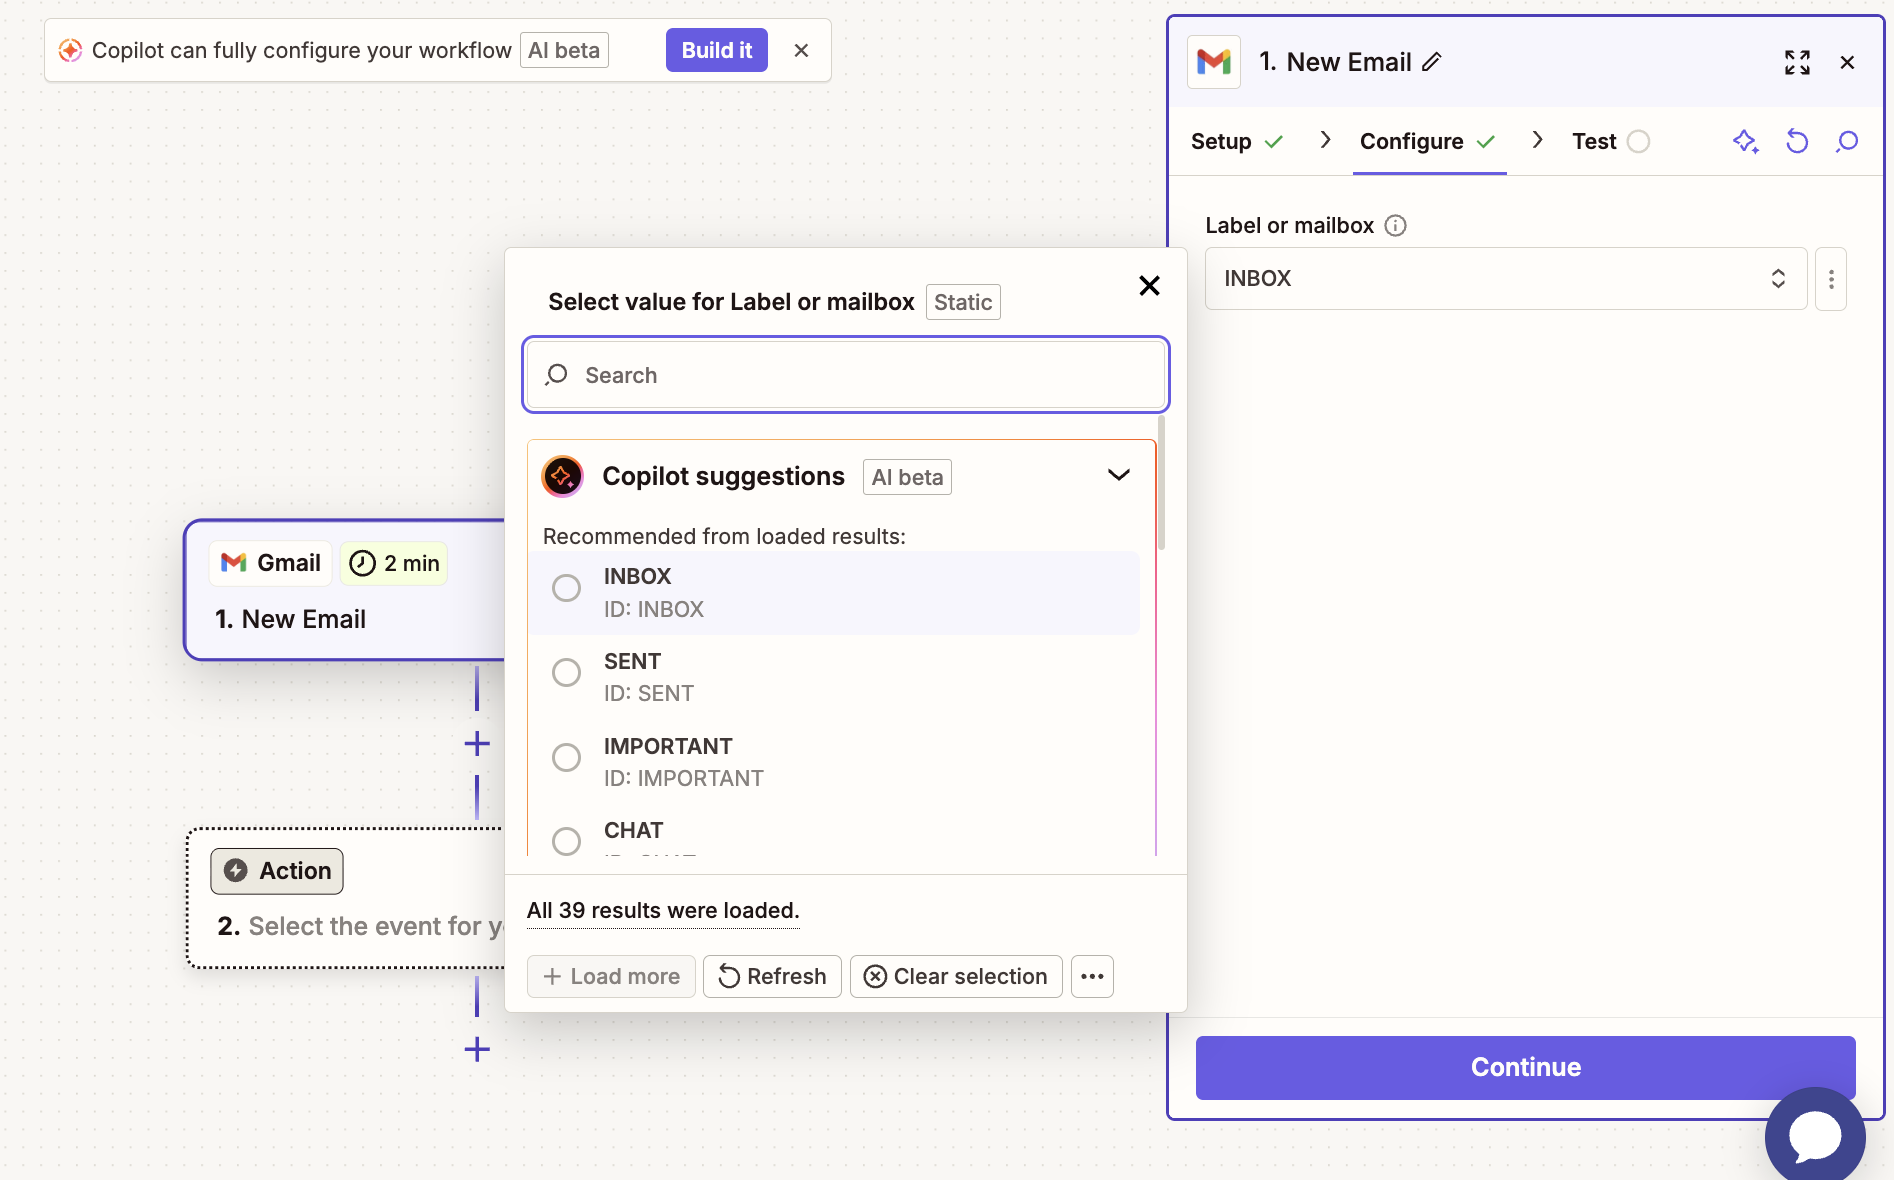Open the more options ellipsis in picker footer
Image resolution: width=1894 pixels, height=1180 pixels.
pos(1092,976)
